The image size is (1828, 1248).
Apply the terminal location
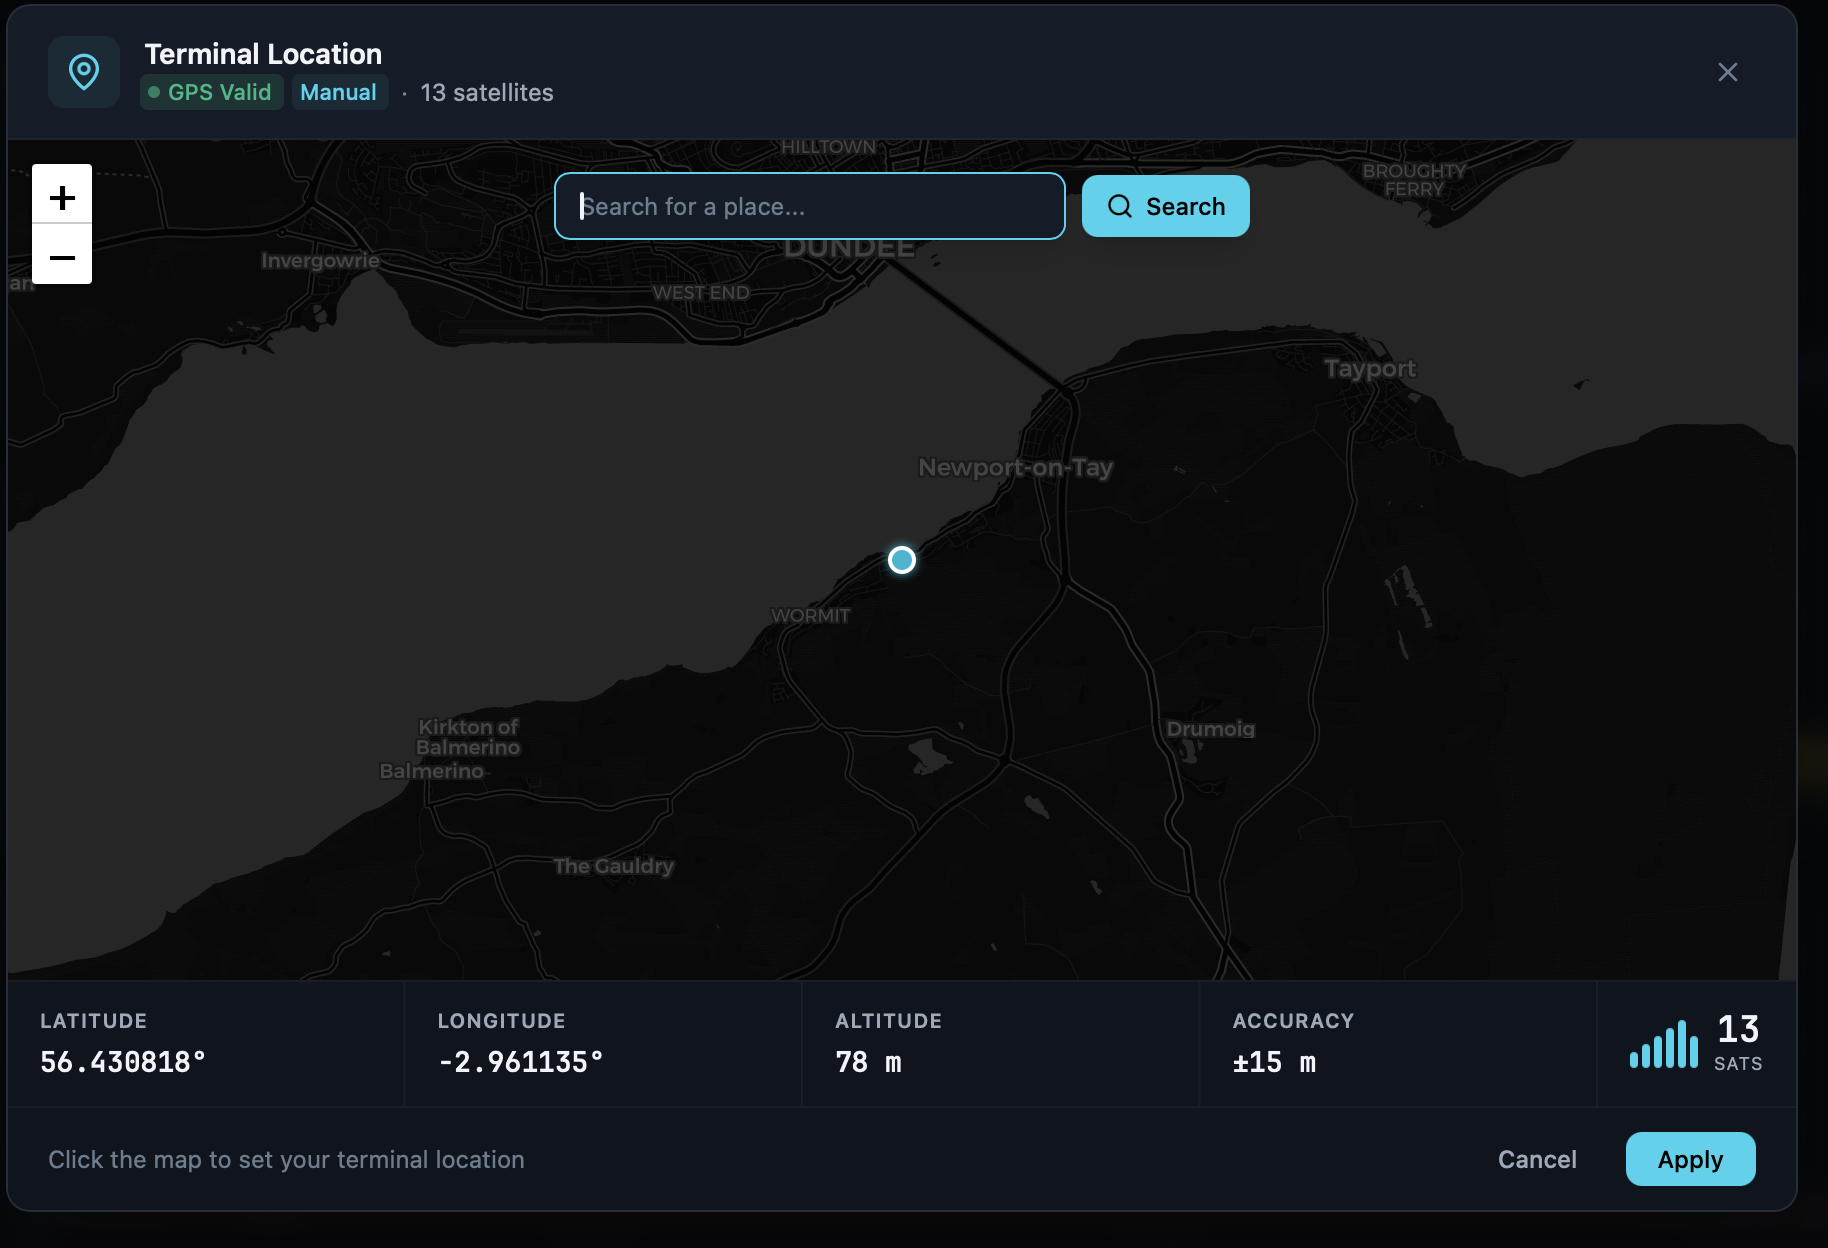1690,1159
